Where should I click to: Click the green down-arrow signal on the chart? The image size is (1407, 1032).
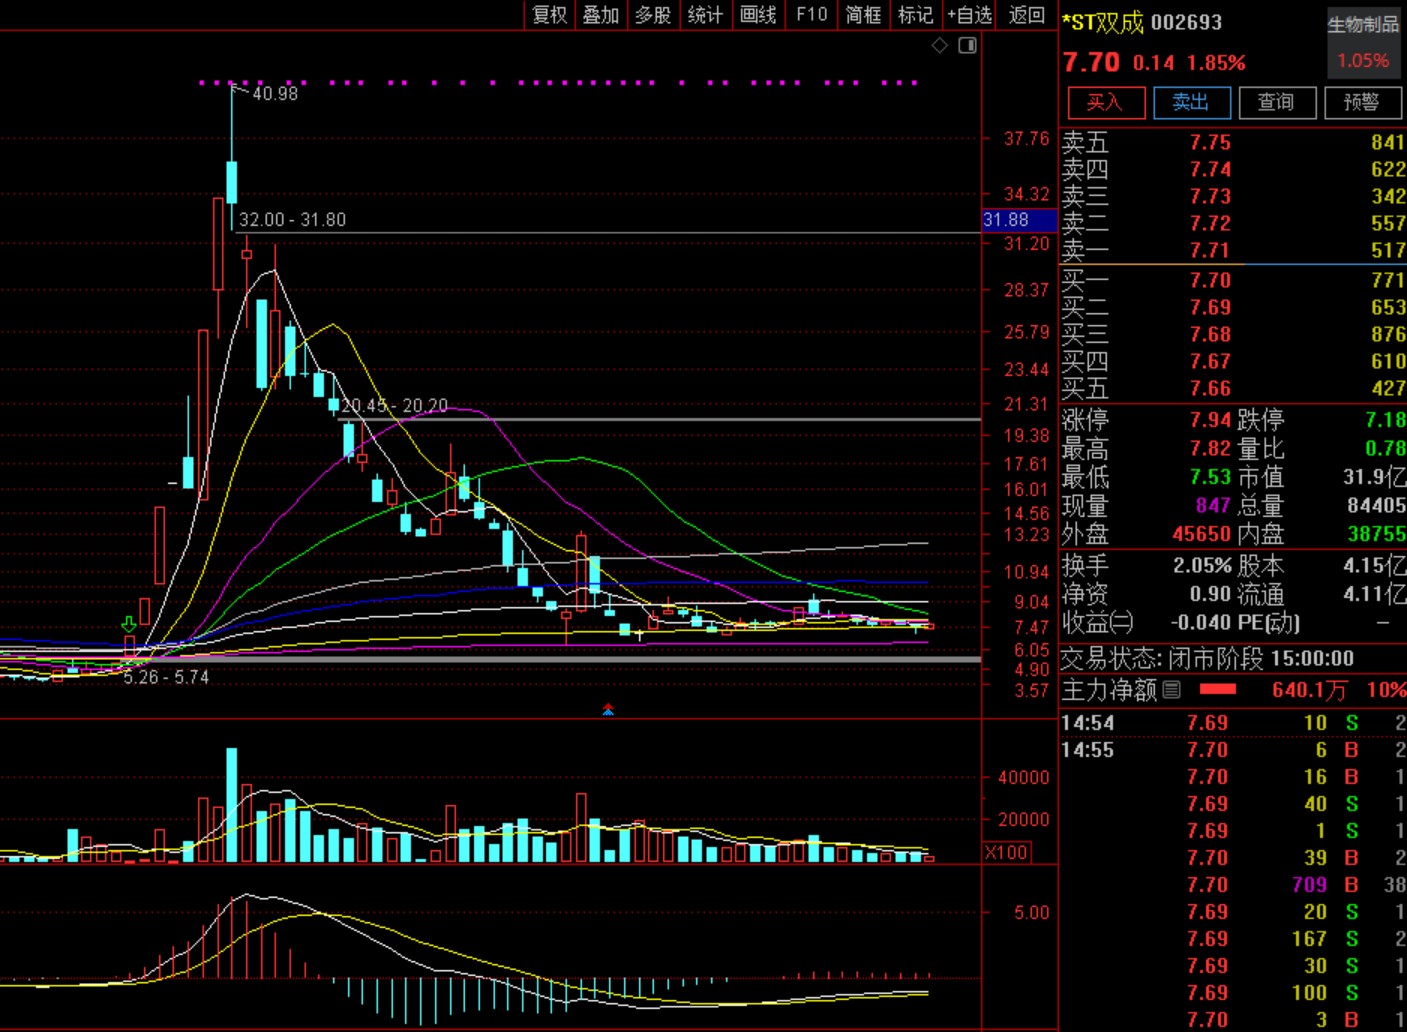pos(129,625)
